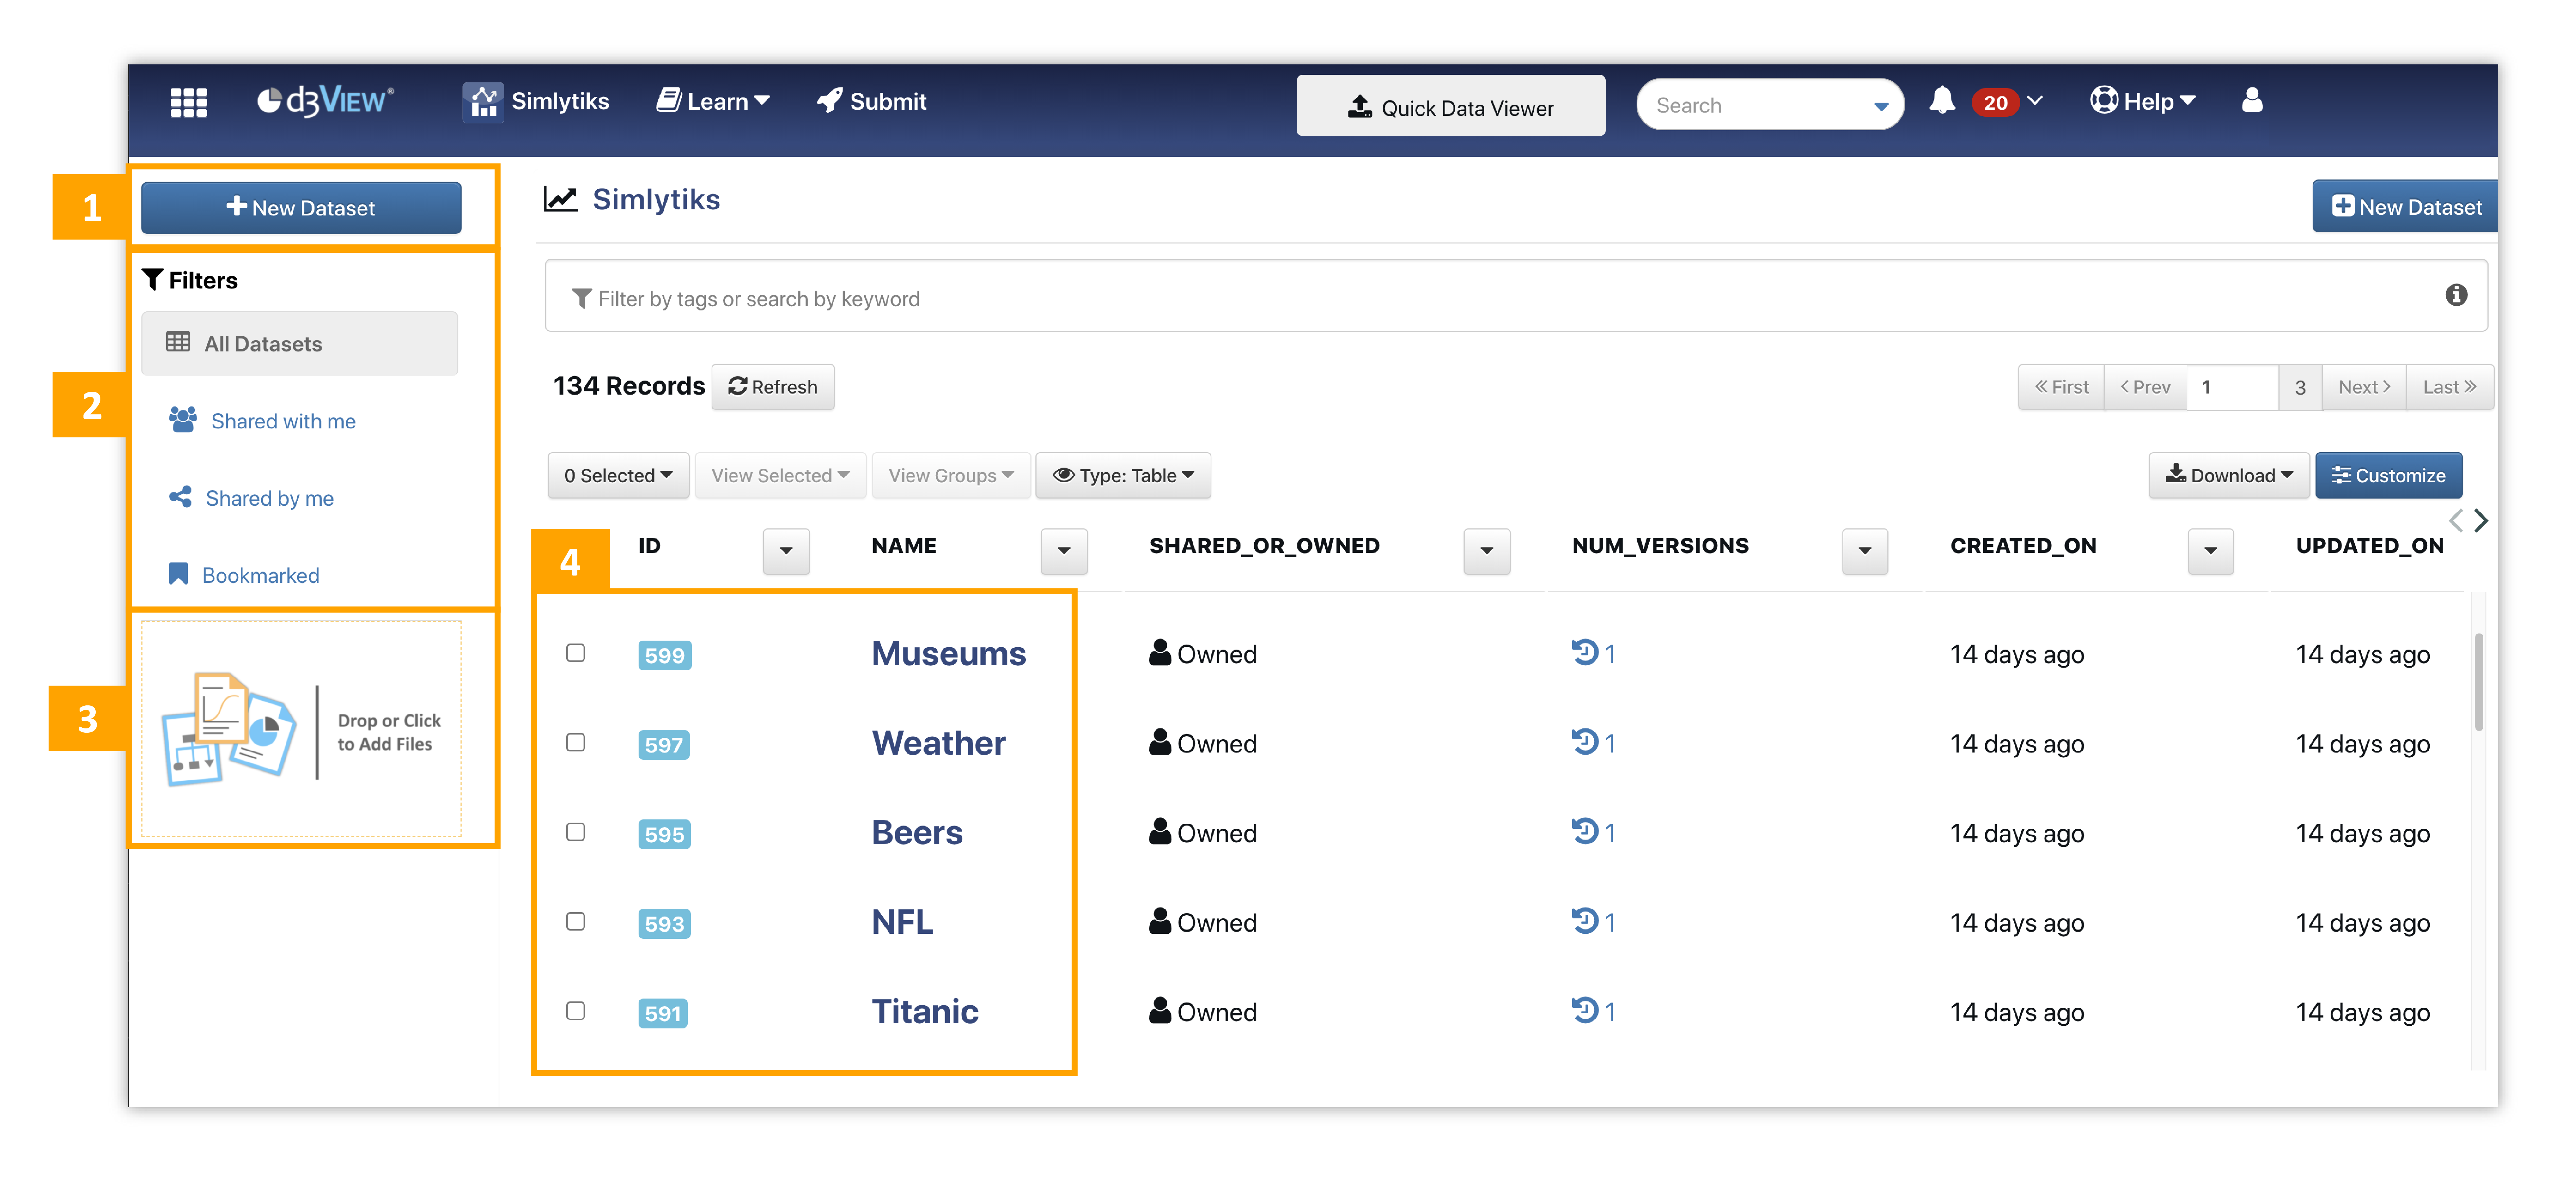The width and height of the screenshot is (2576, 1182).
Task: Expand the View Groups dropdown
Action: [950, 476]
